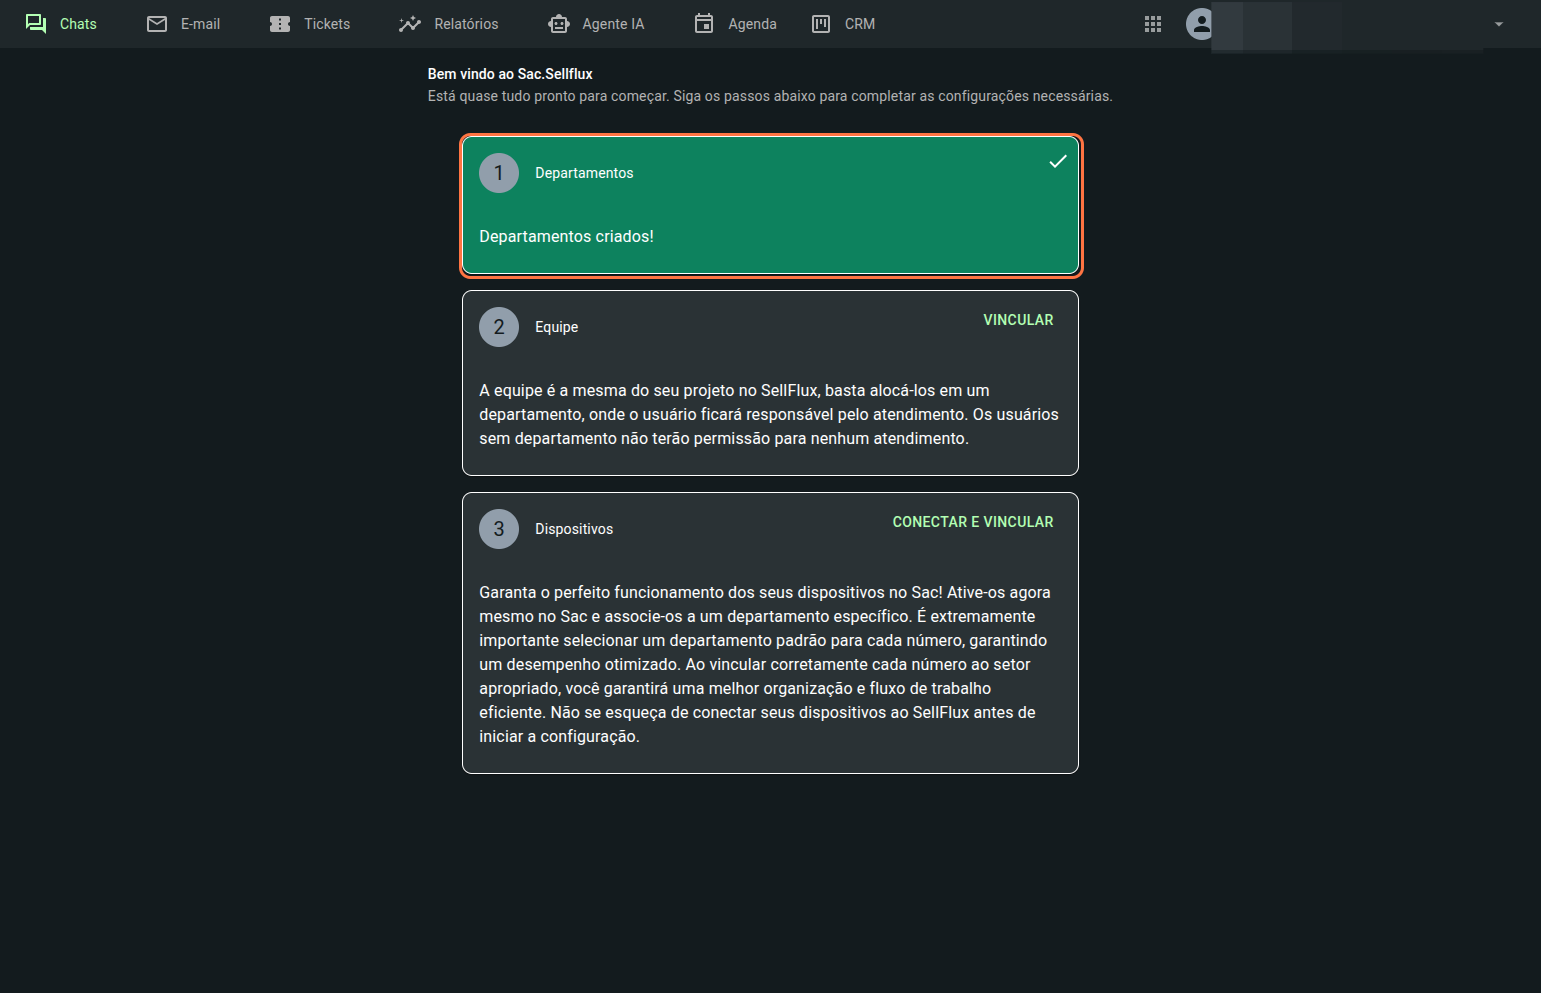The image size is (1541, 993).
Task: Click the Agenda calendar icon
Action: [704, 24]
